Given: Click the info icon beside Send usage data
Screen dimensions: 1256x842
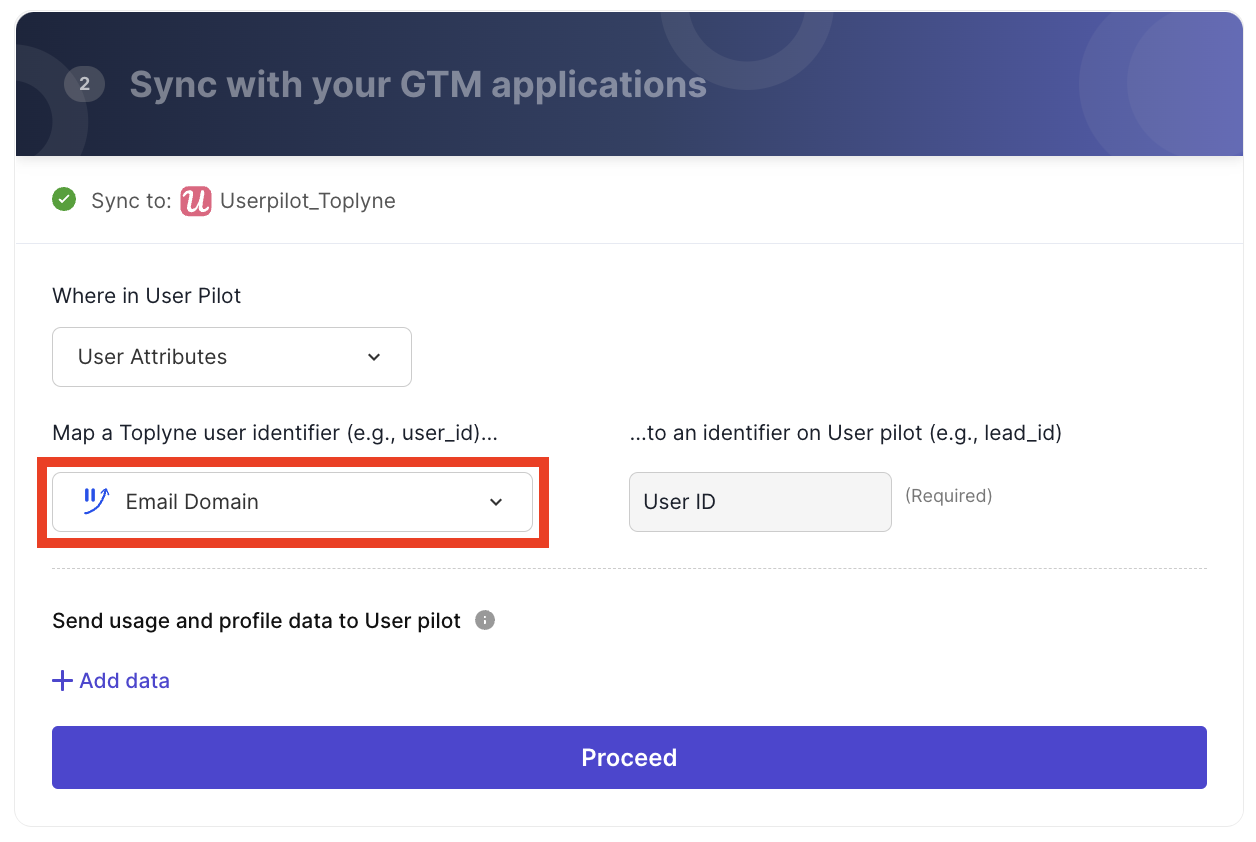Looking at the screenshot, I should click(485, 620).
